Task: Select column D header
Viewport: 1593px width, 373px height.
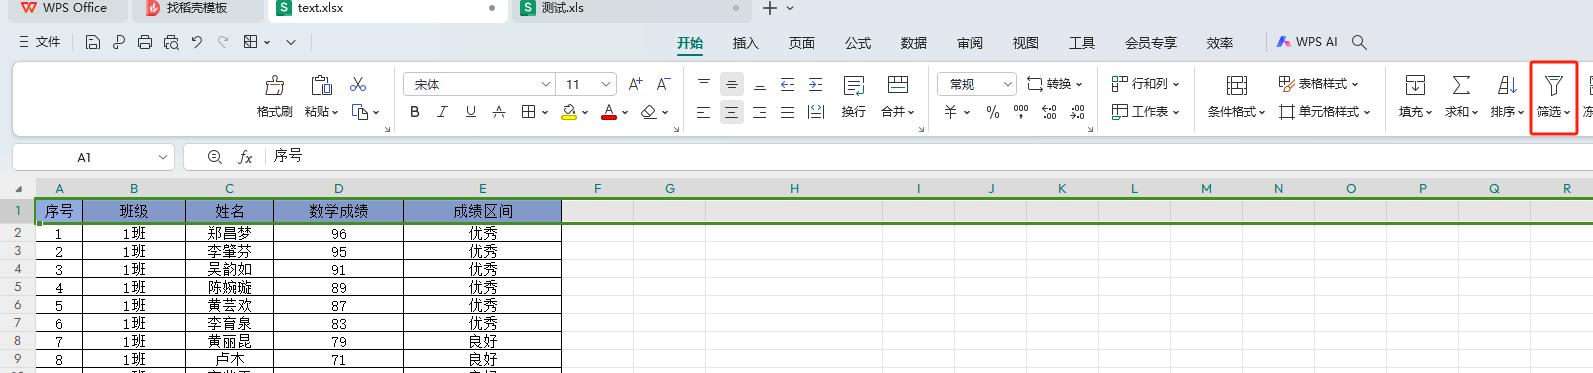Action: [339, 188]
